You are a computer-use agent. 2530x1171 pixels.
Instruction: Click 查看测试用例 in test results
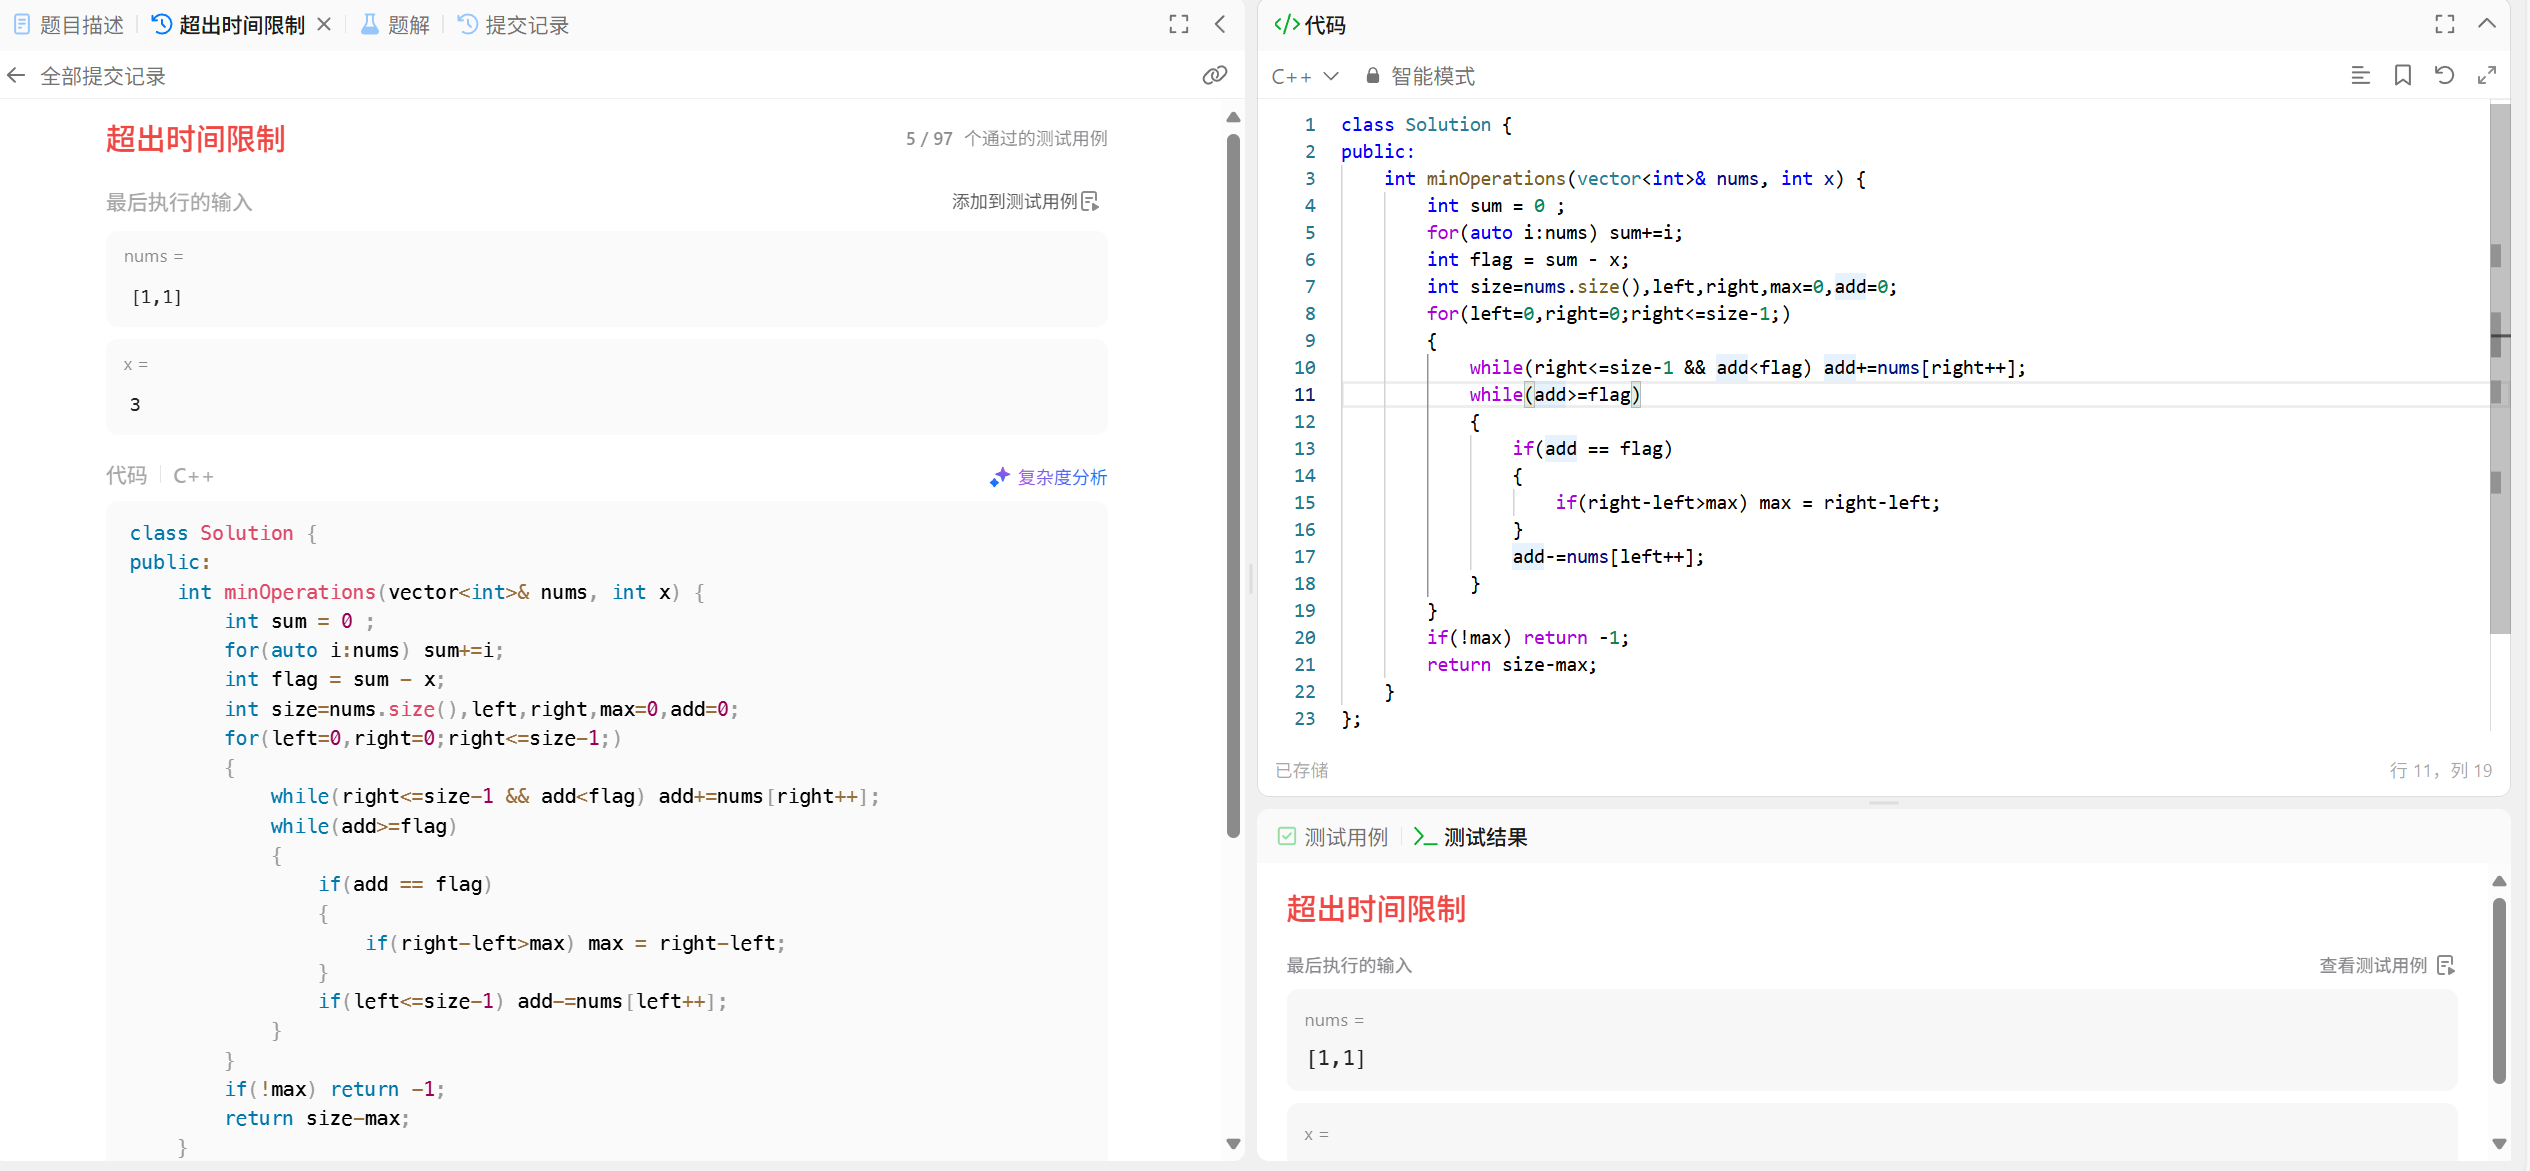(x=2386, y=965)
